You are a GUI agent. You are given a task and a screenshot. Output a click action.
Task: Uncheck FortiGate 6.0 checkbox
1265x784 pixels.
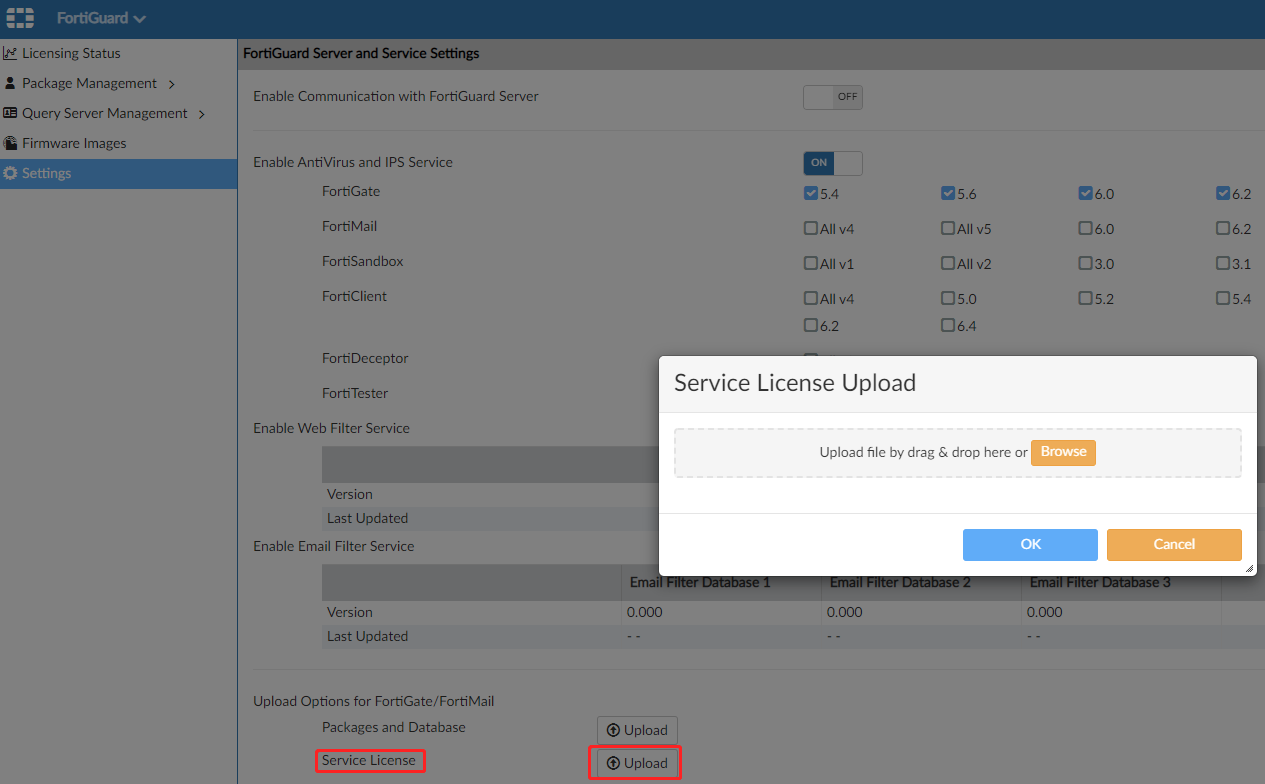(1085, 193)
